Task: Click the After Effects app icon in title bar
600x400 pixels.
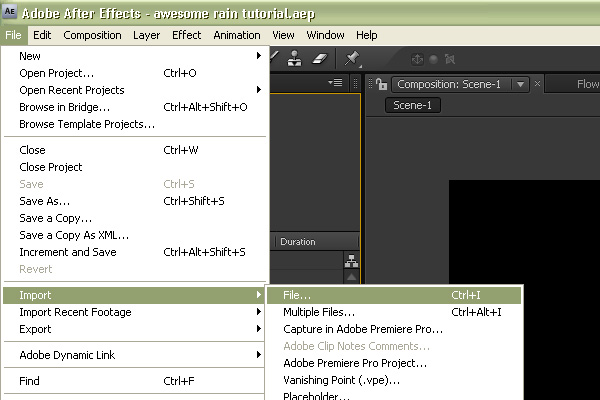Action: 9,11
